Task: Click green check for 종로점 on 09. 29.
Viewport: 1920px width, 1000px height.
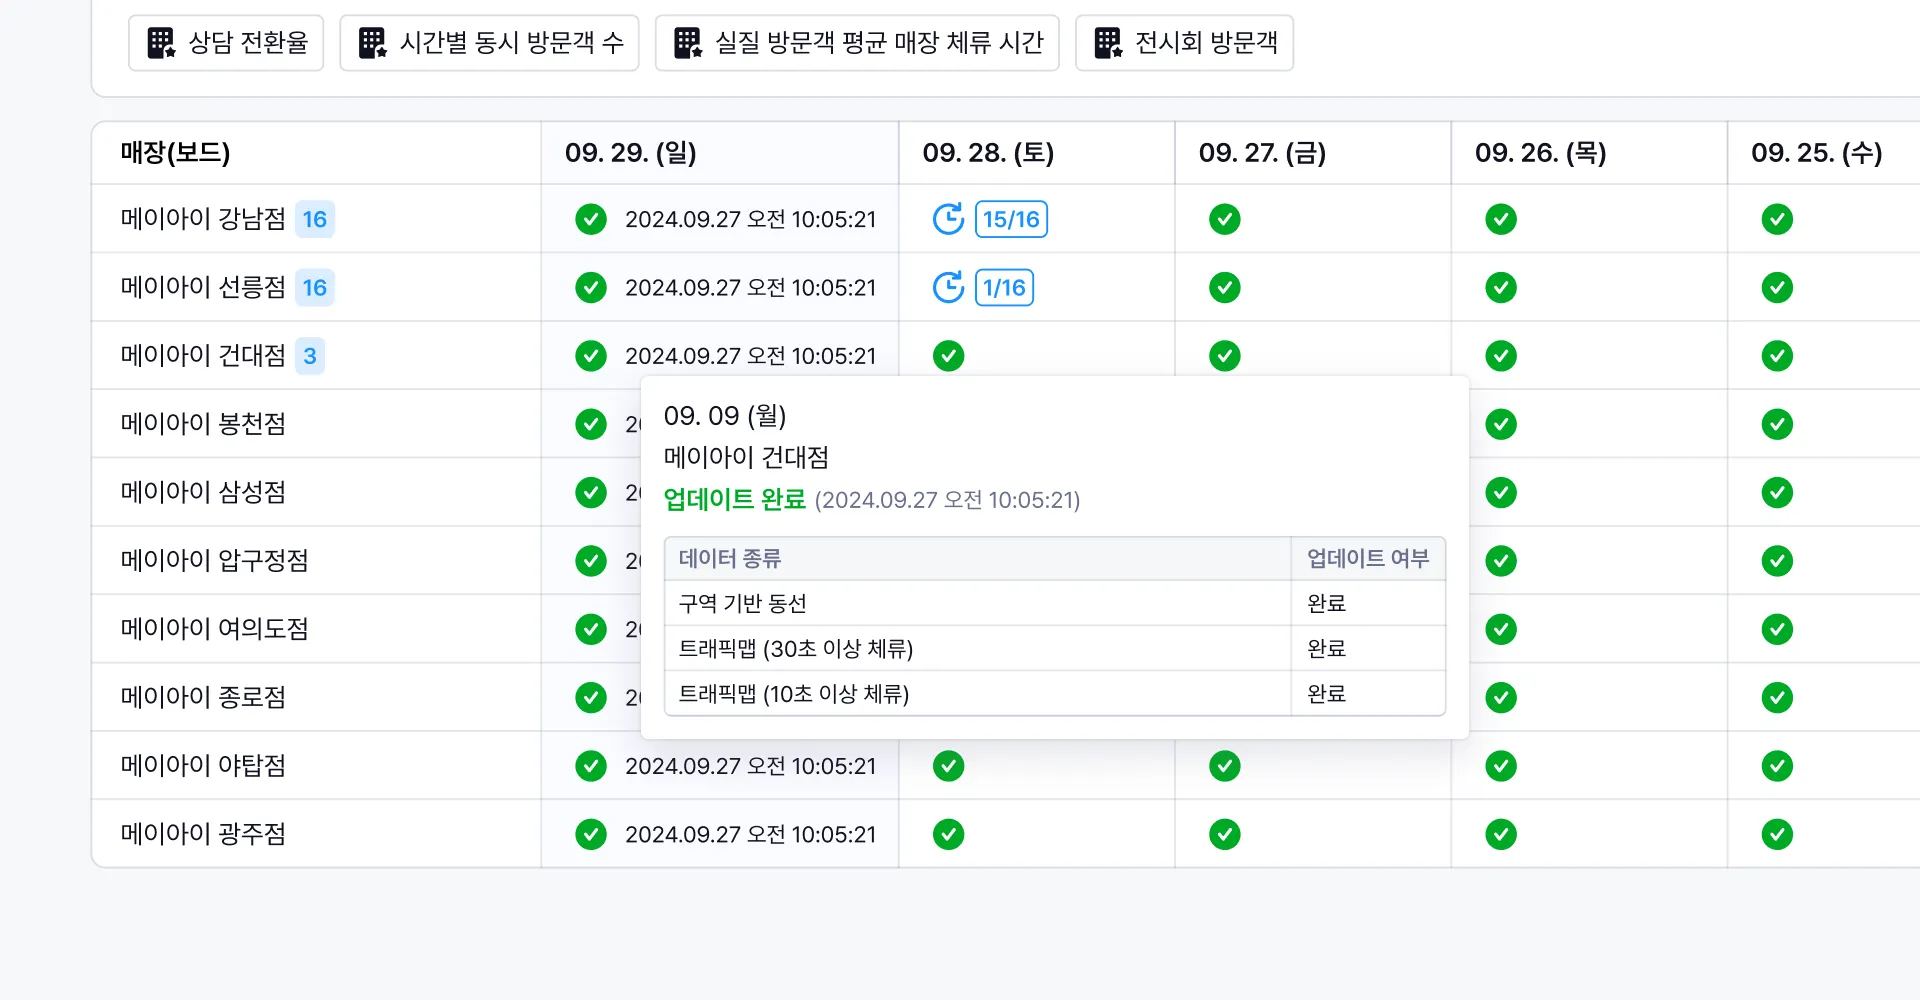Action: click(x=591, y=697)
